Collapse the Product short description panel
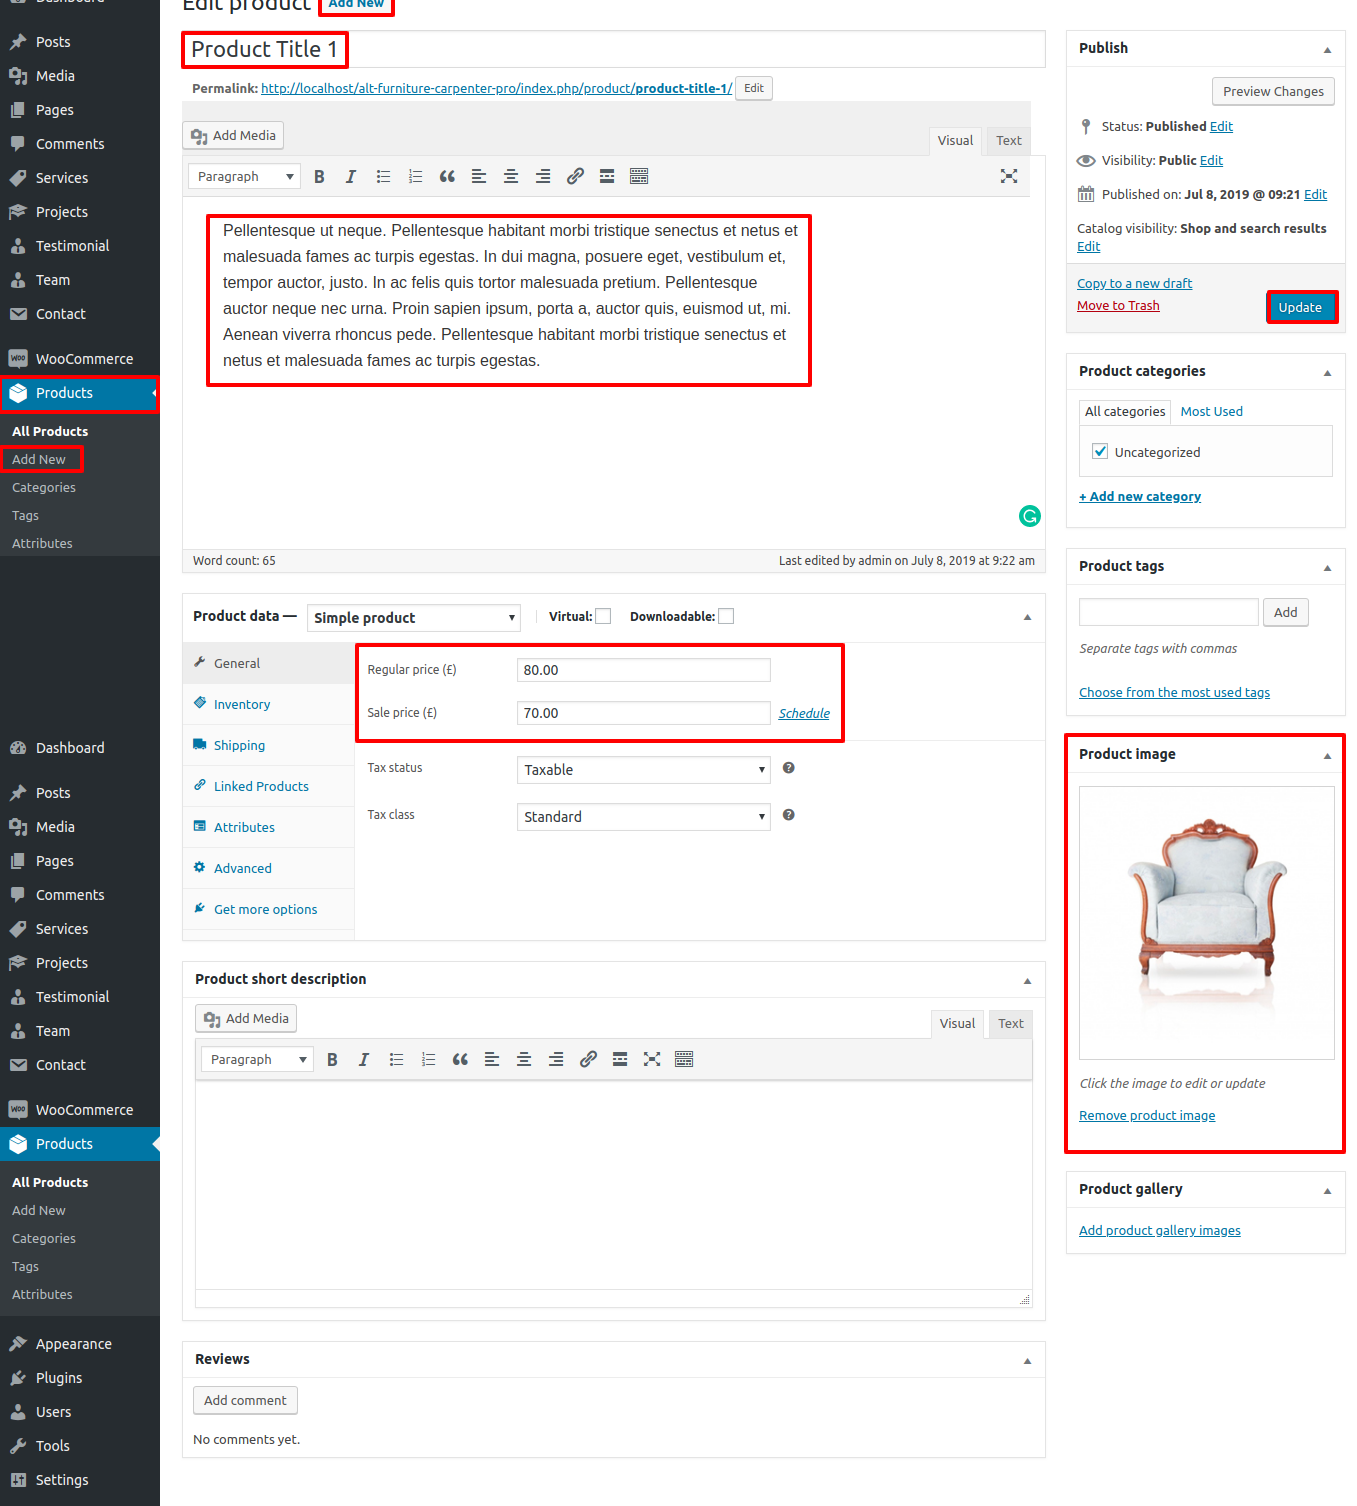Screen dimensions: 1357x1506 pos(1027,980)
